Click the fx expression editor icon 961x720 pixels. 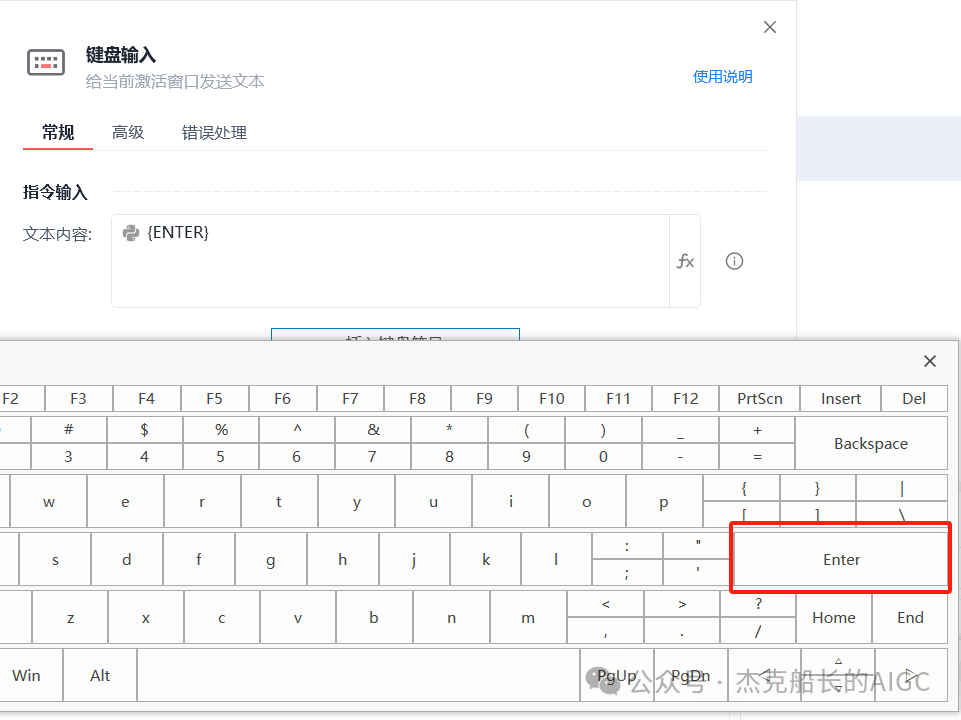[685, 262]
